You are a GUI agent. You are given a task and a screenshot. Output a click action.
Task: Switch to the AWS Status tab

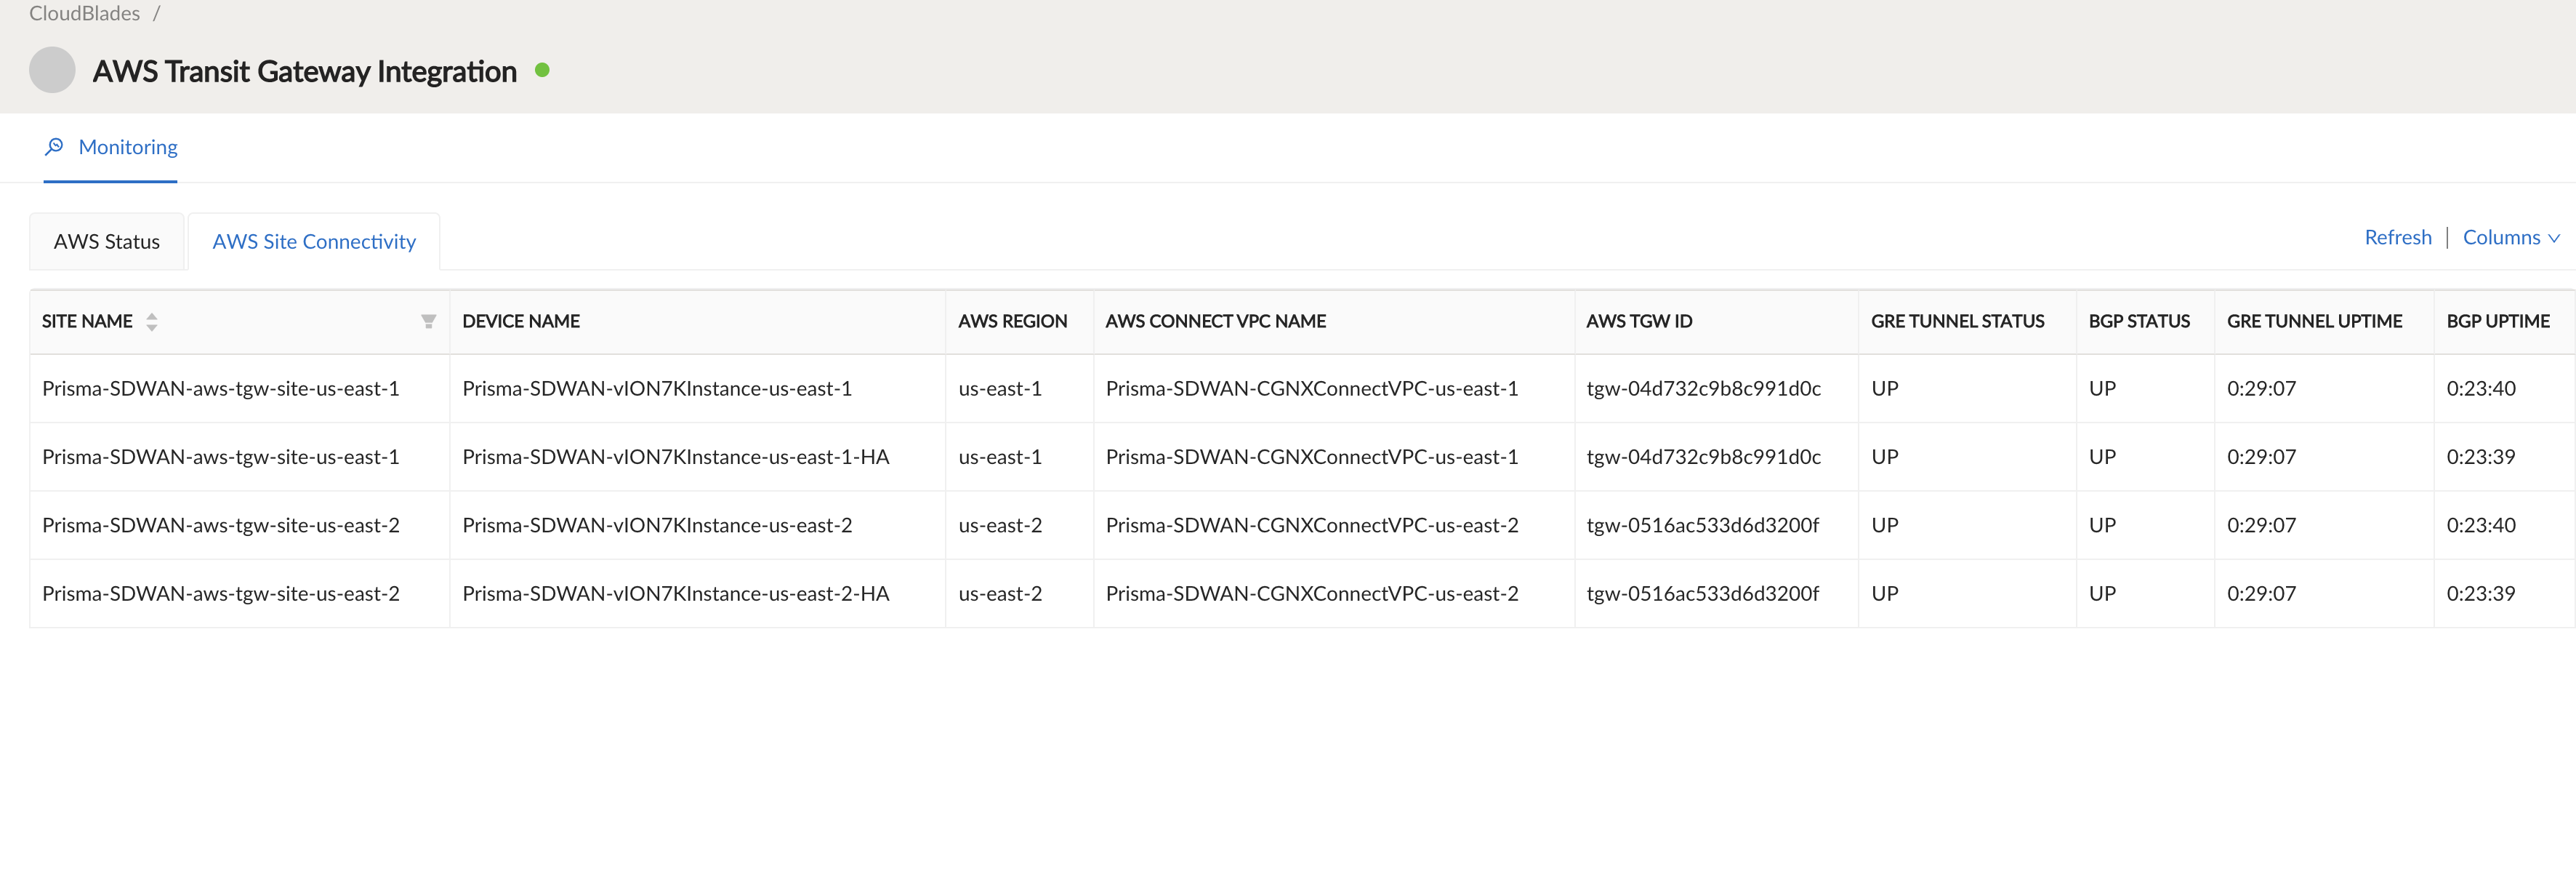point(106,242)
